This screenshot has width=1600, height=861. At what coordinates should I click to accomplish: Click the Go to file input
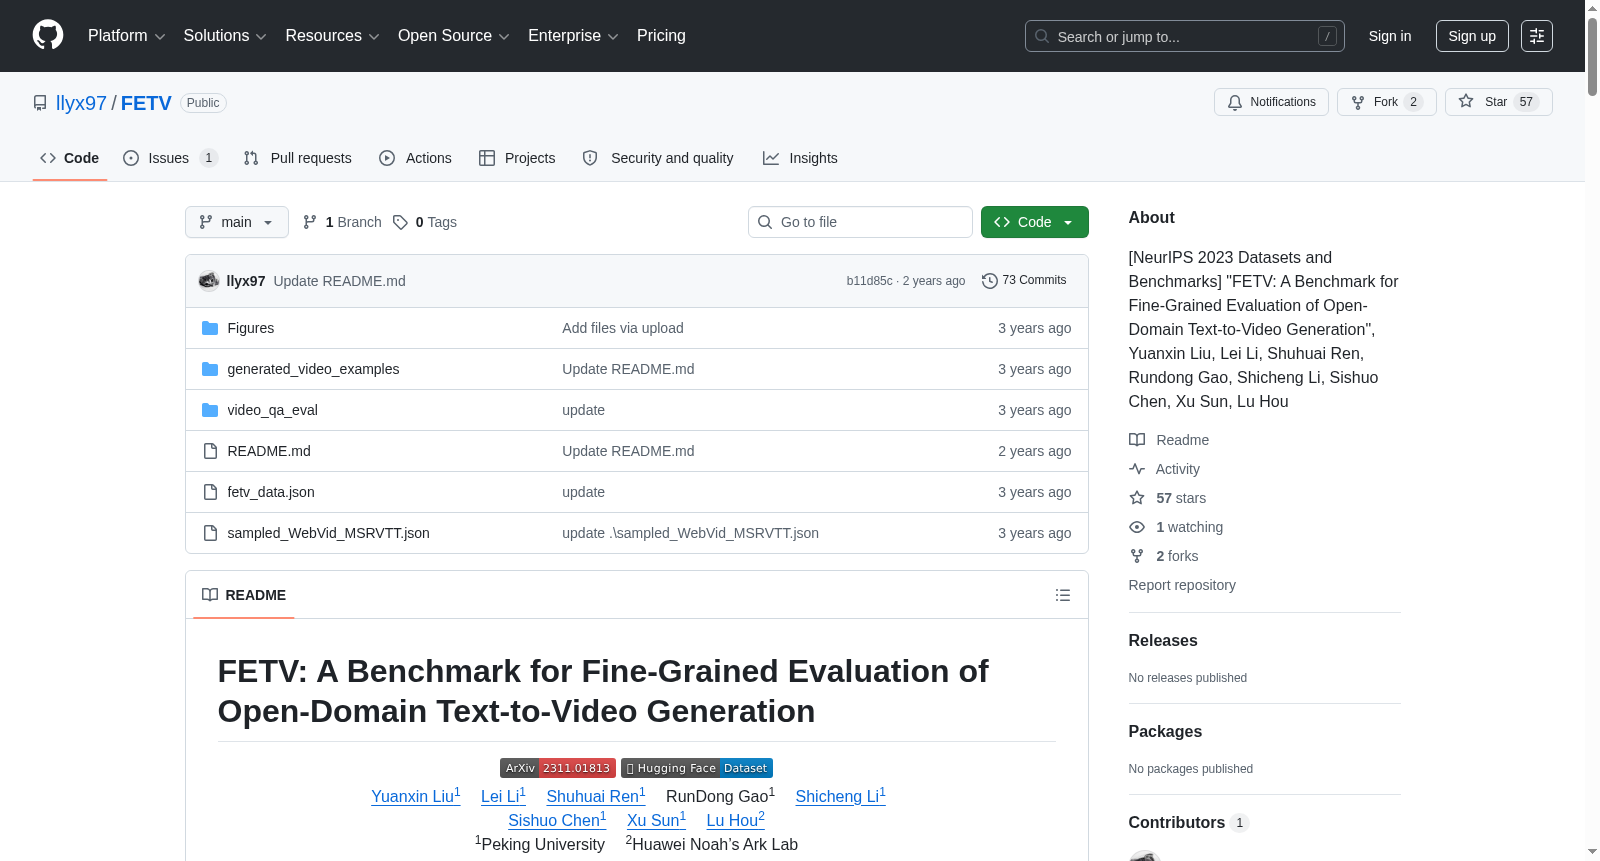tap(860, 222)
